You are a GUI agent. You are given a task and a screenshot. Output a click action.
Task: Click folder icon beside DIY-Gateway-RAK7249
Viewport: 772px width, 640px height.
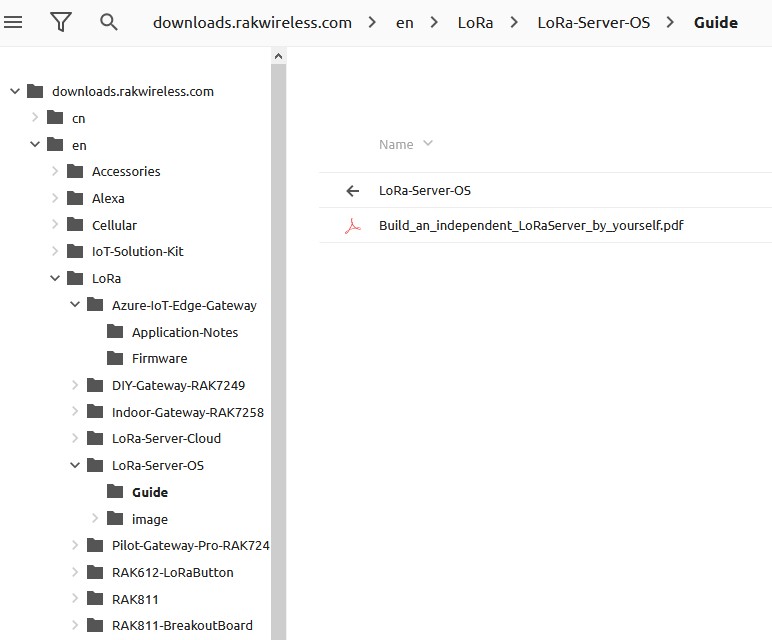(x=95, y=384)
